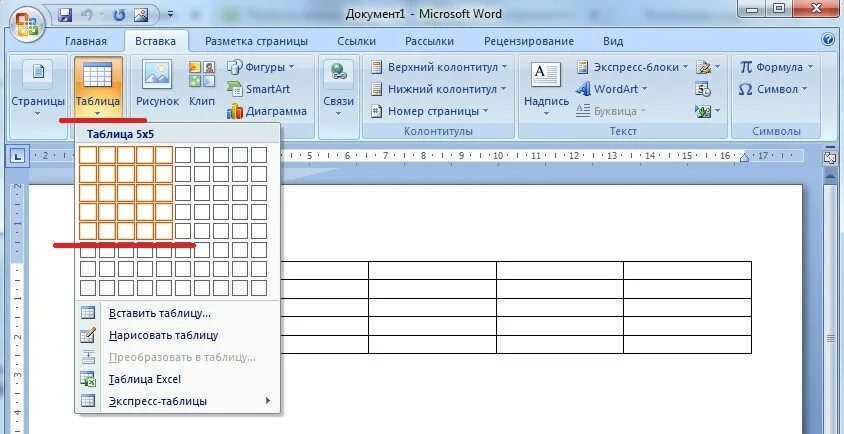Open the Нижний колонтитул dropdown
This screenshot has height=434, width=844.
pyautogui.click(x=439, y=89)
